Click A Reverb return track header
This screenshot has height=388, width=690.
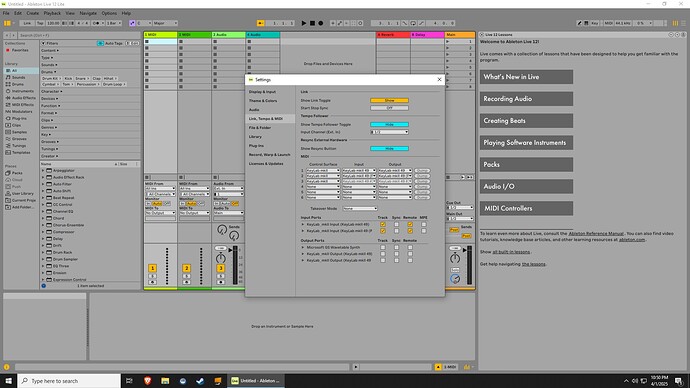click(393, 35)
